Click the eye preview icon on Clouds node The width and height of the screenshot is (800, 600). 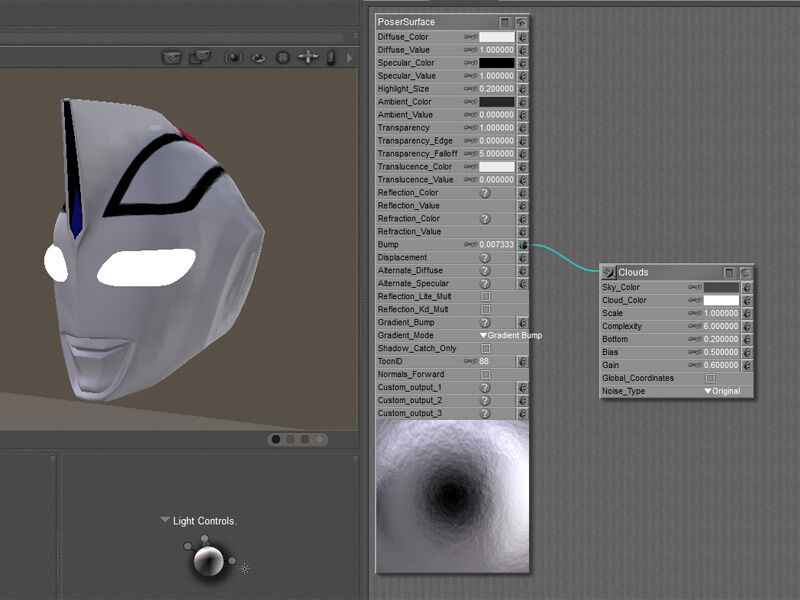[x=745, y=272]
